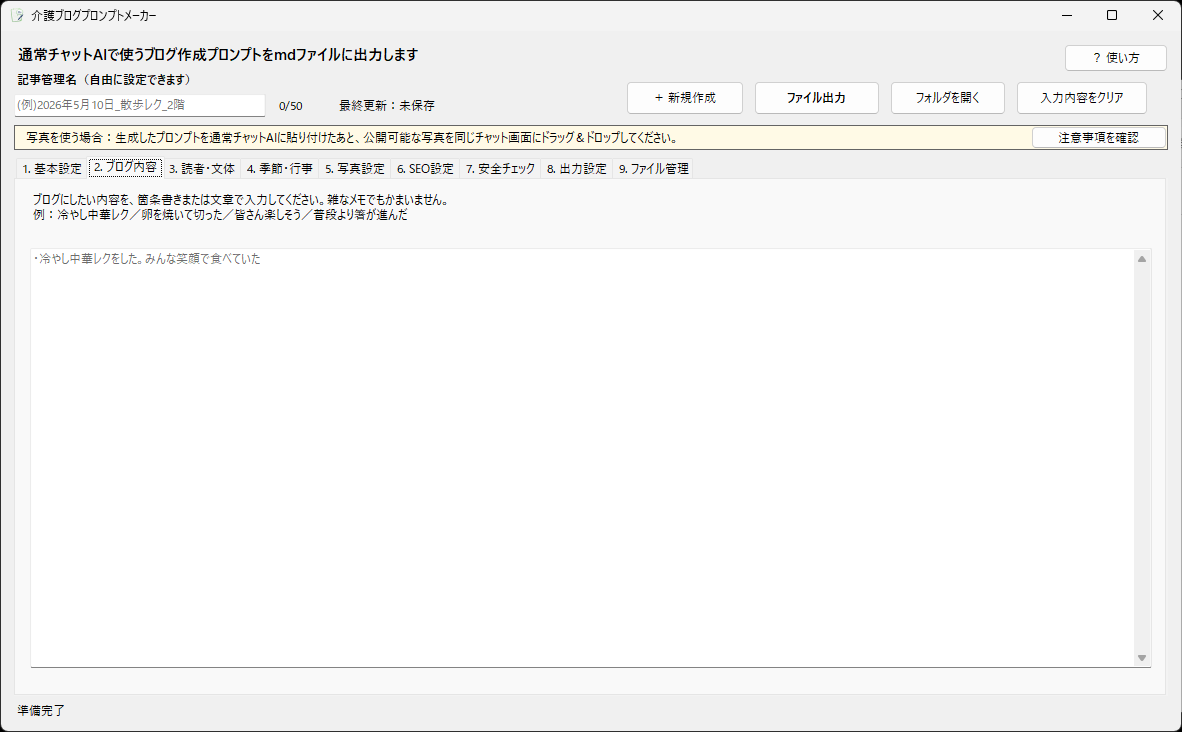Click the app icon in title bar

pyautogui.click(x=17, y=15)
